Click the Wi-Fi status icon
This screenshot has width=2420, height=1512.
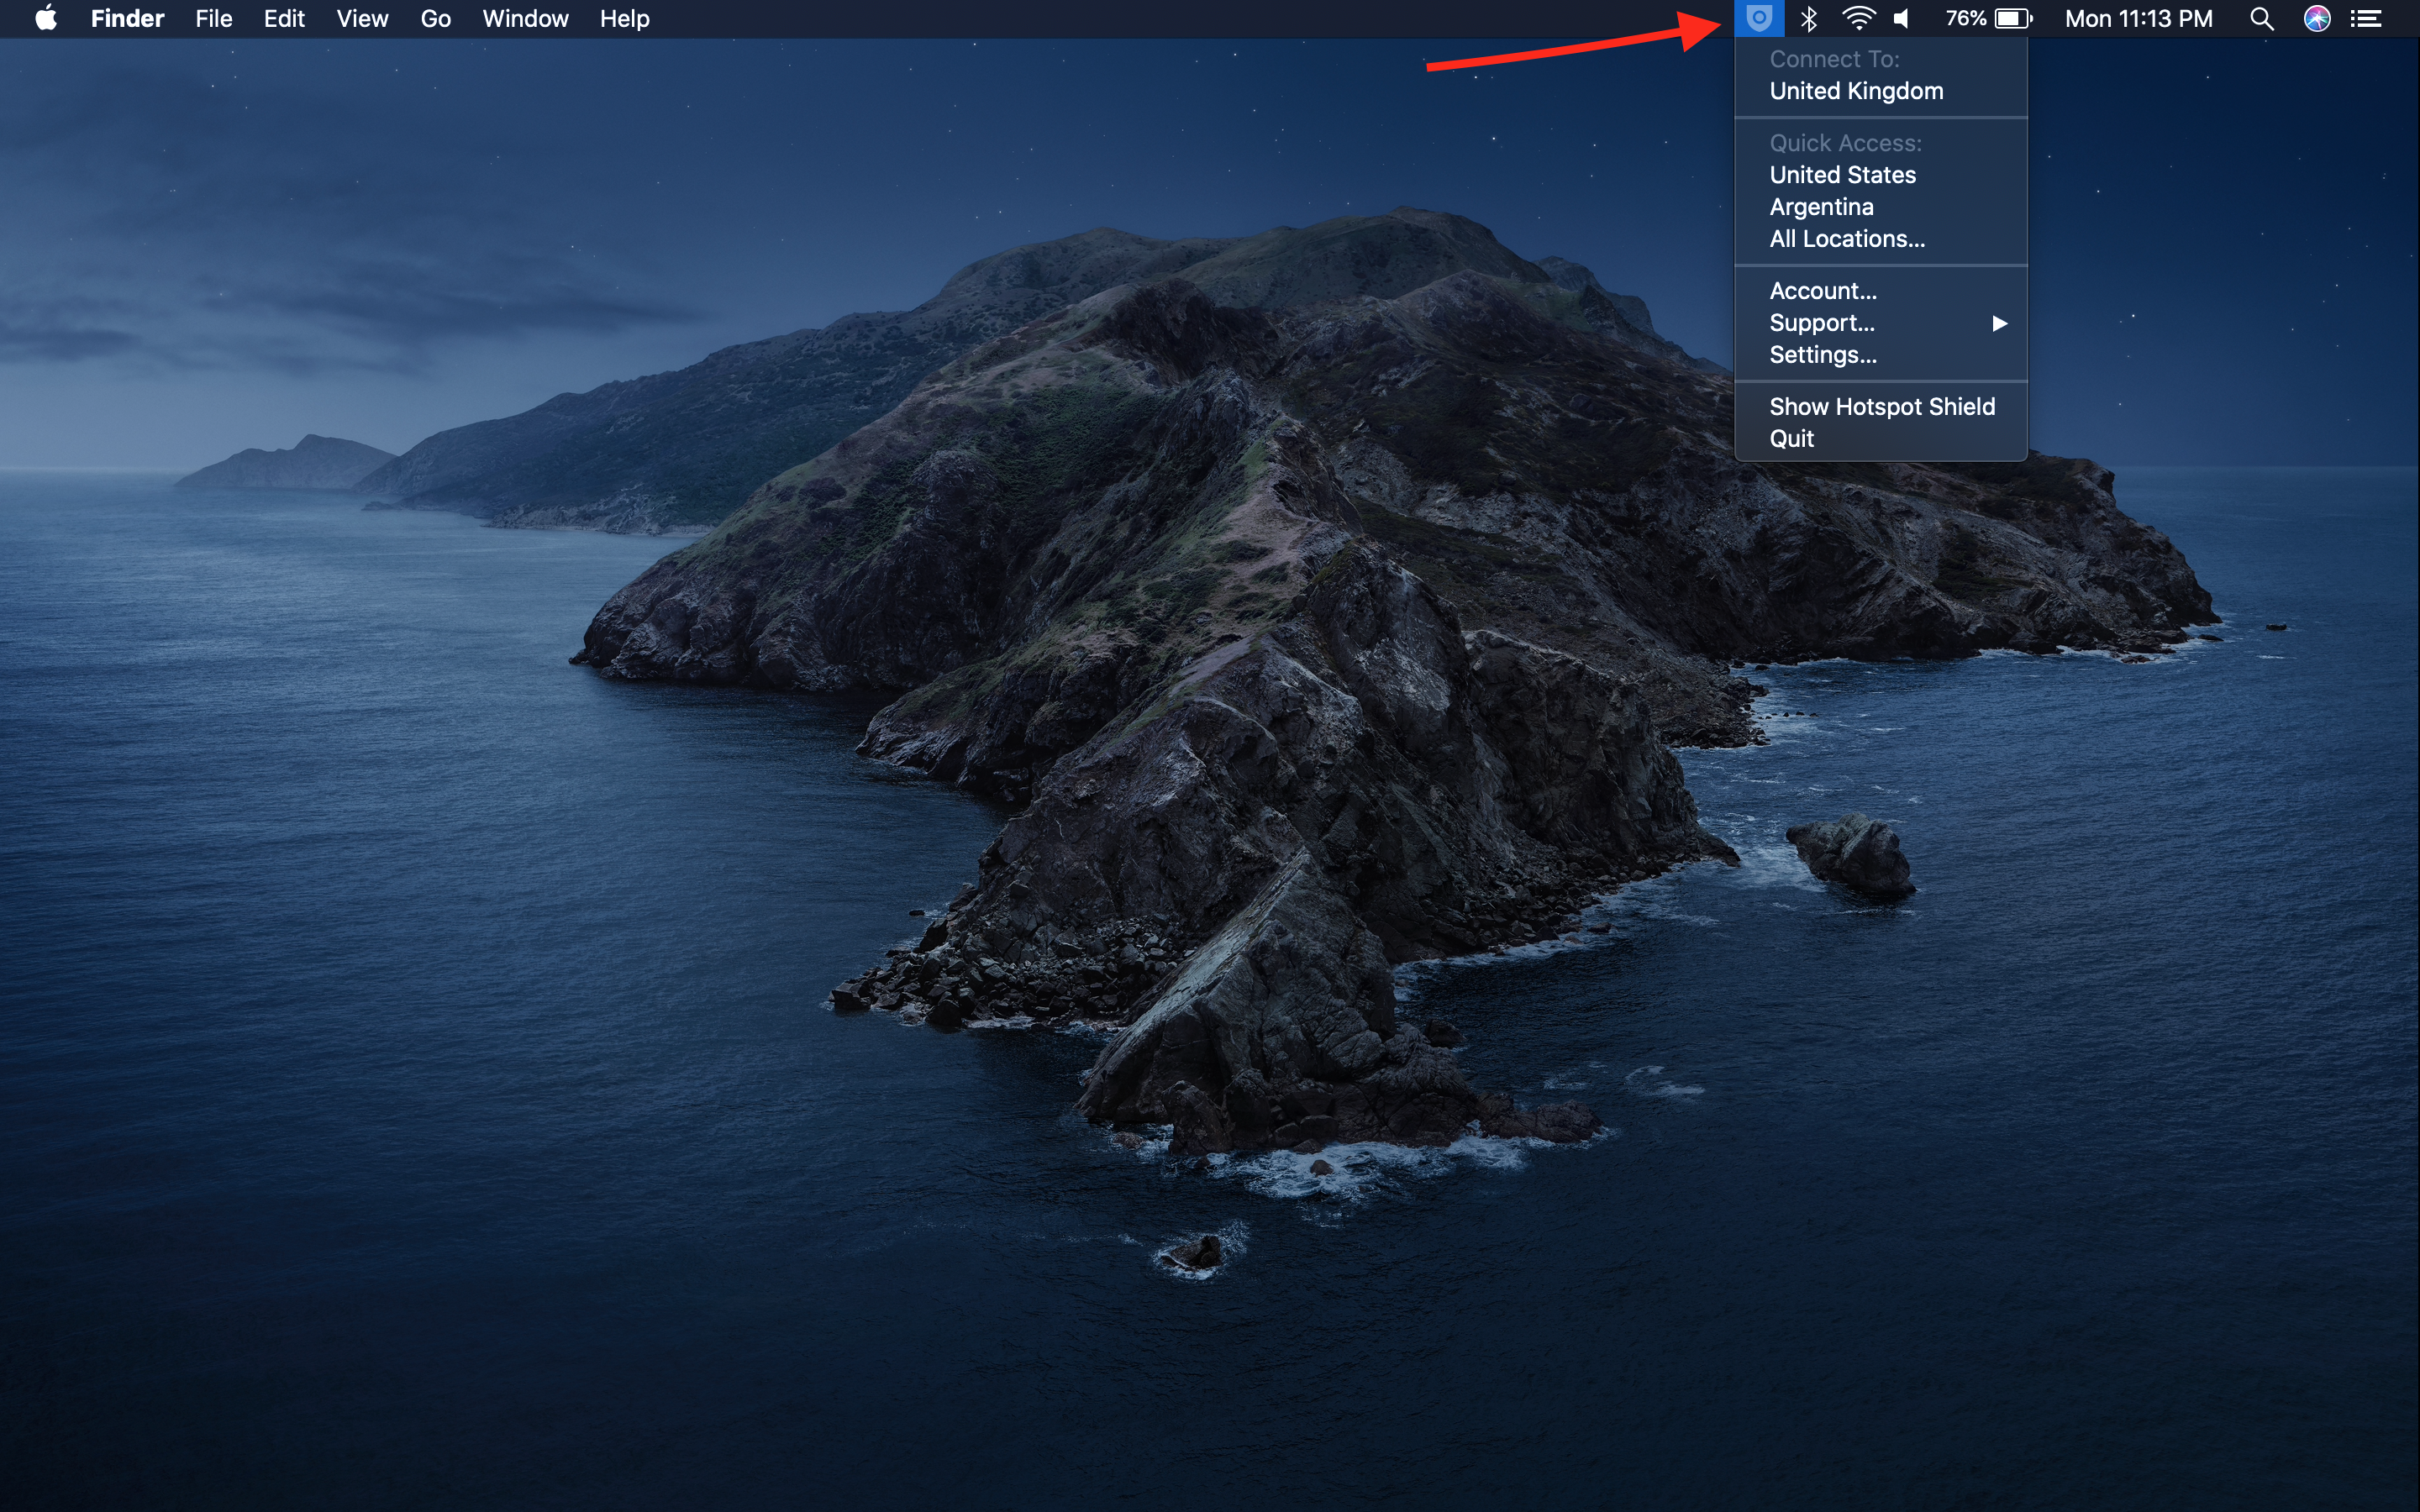tap(1850, 19)
